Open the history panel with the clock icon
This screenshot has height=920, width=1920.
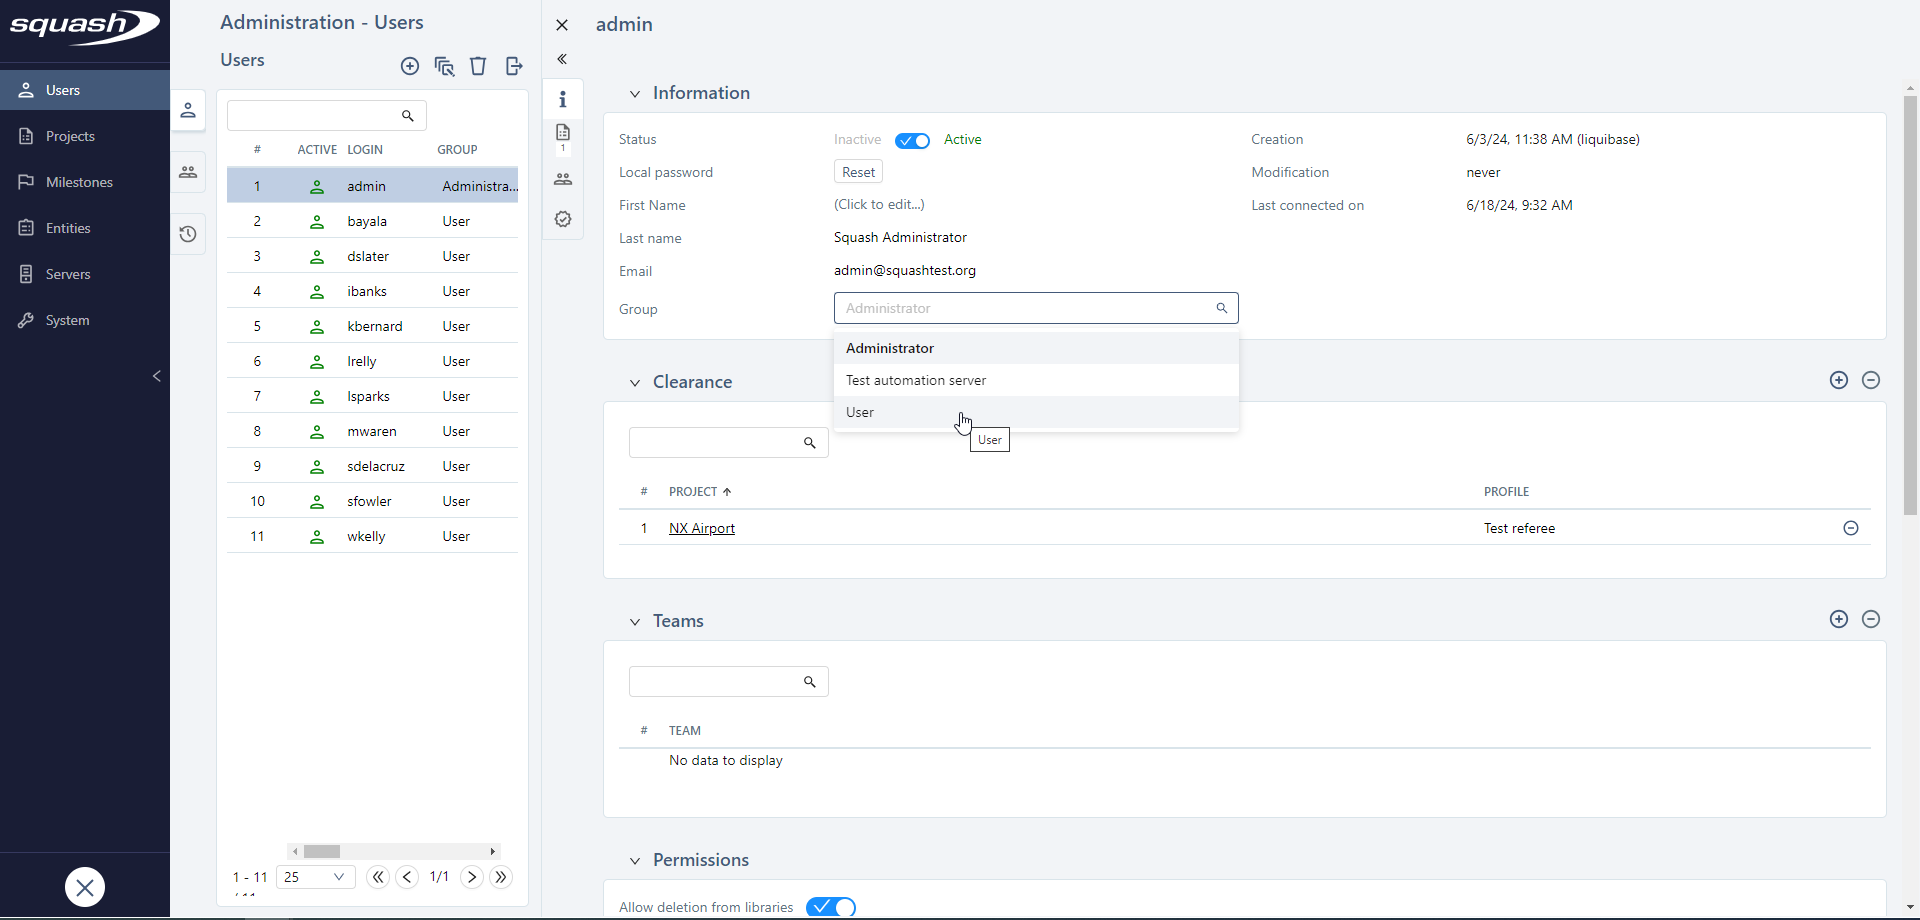point(188,233)
